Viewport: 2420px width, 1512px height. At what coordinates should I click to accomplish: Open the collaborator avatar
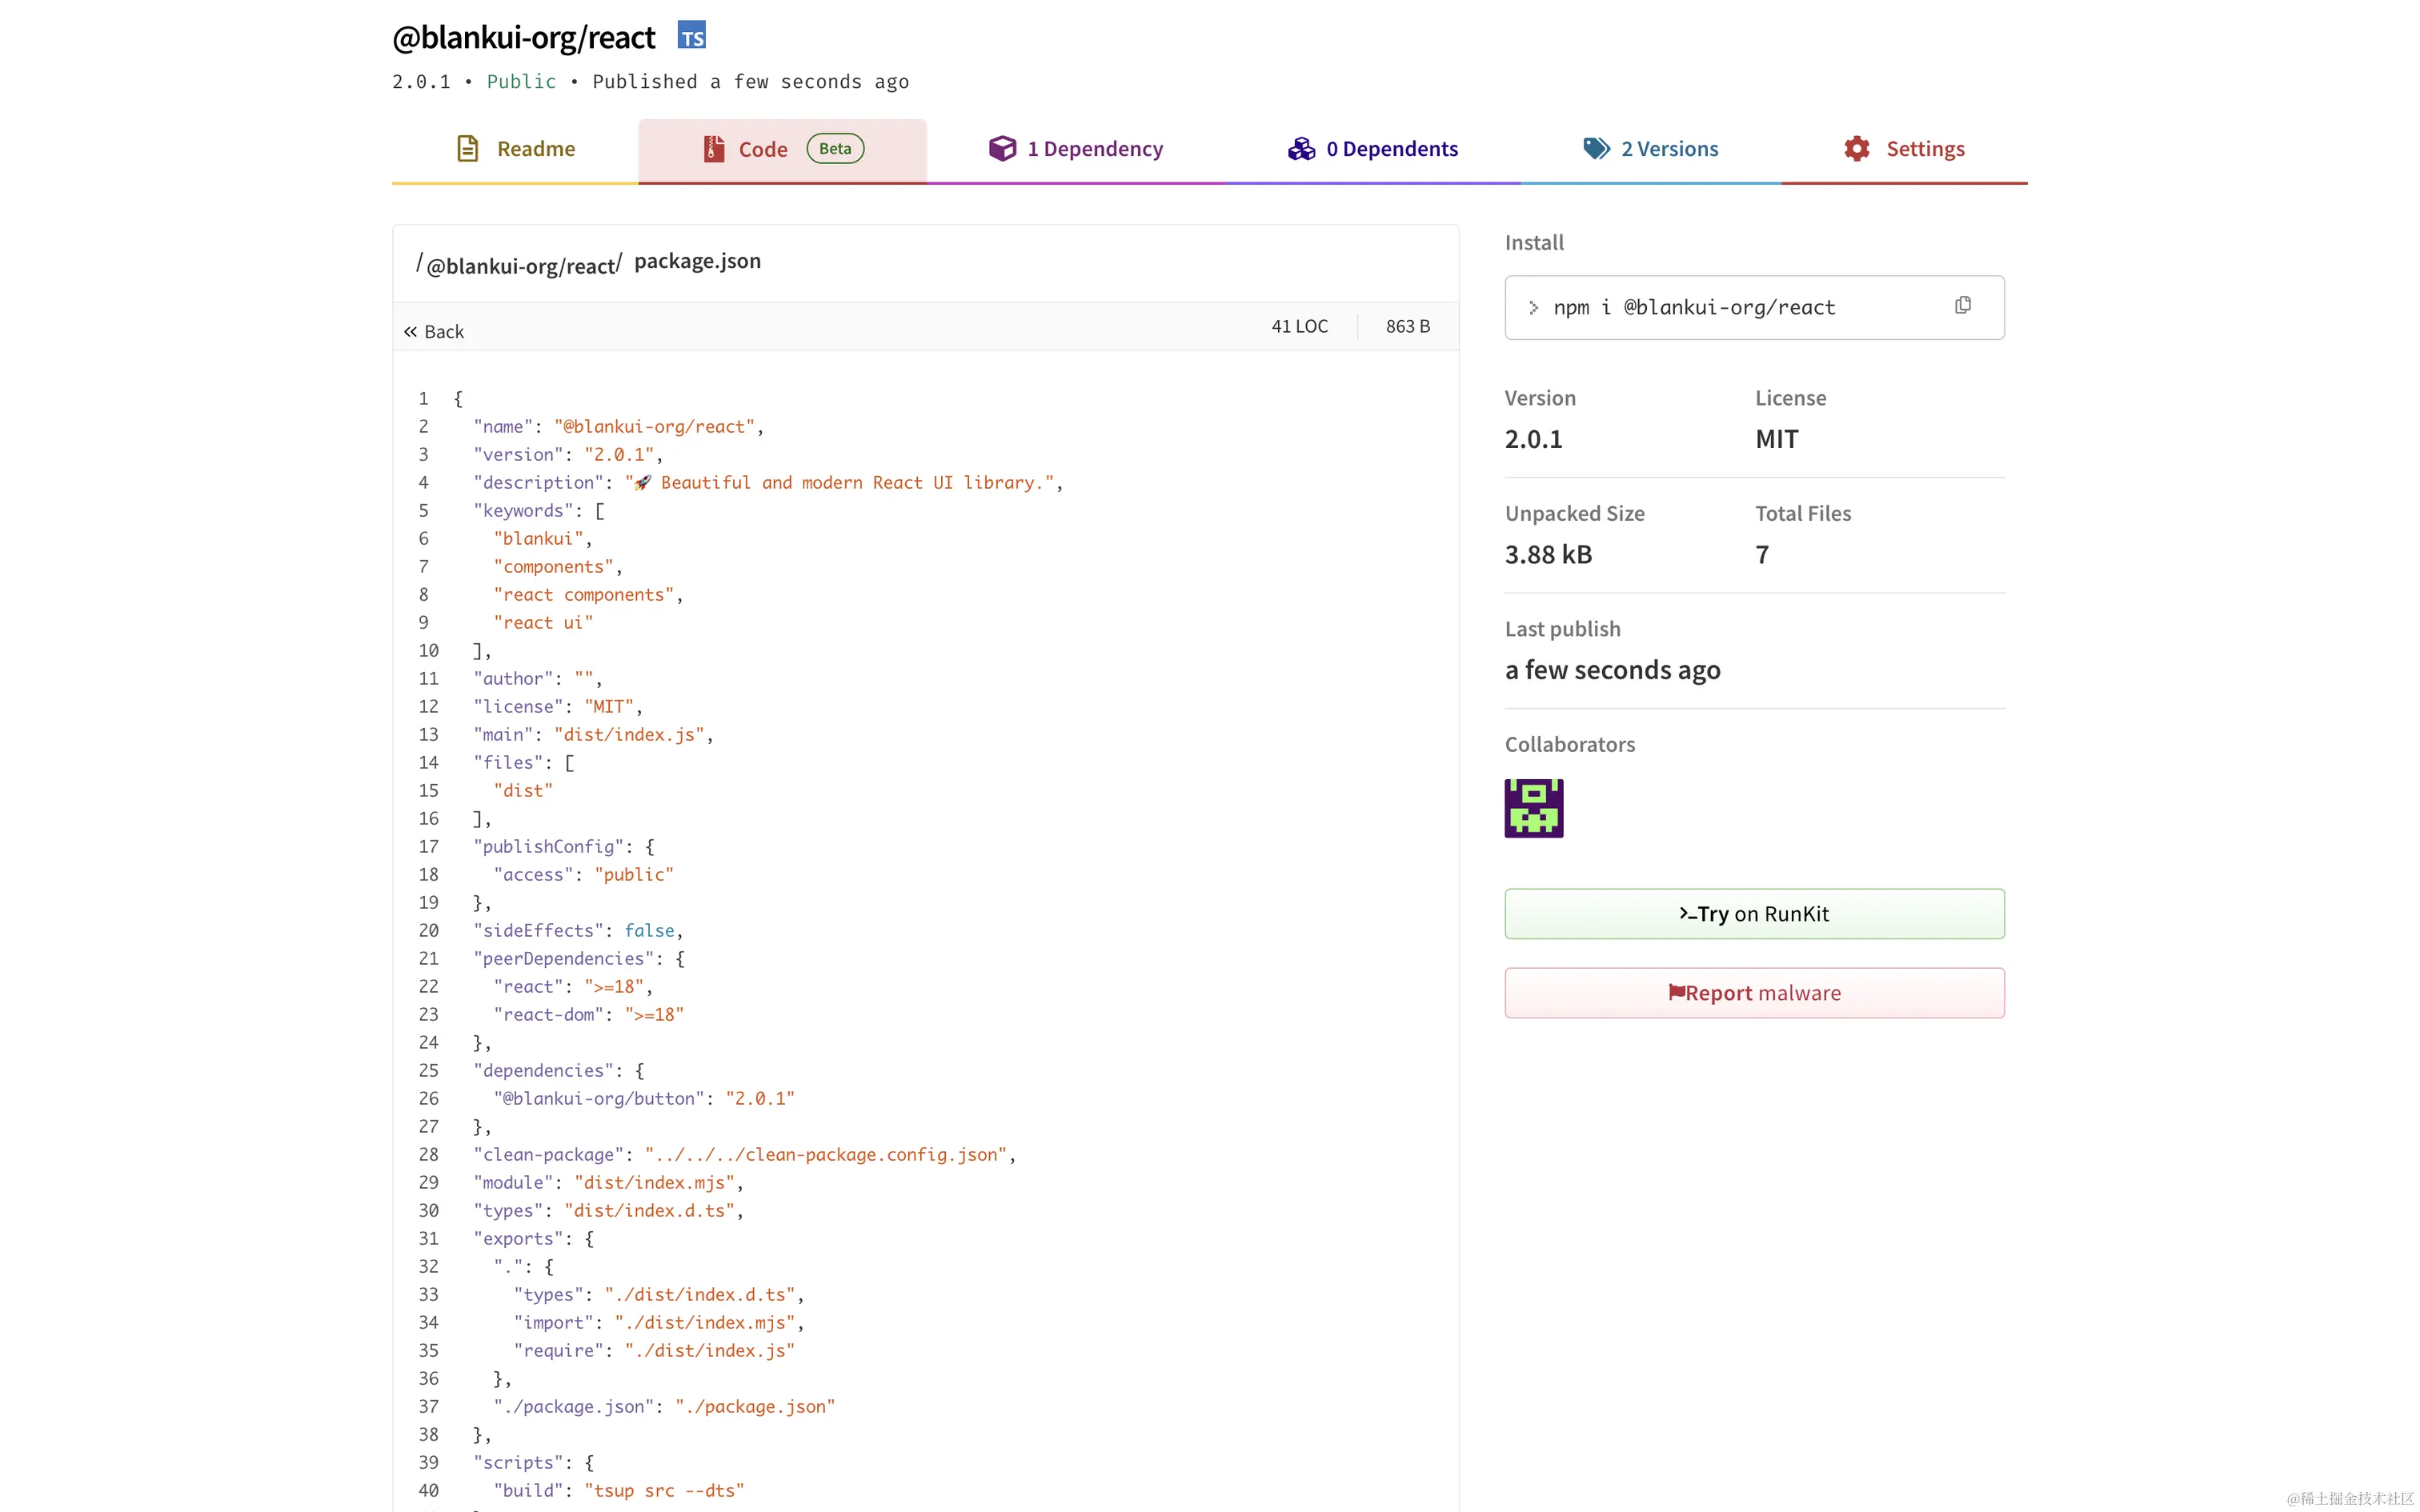click(1534, 808)
